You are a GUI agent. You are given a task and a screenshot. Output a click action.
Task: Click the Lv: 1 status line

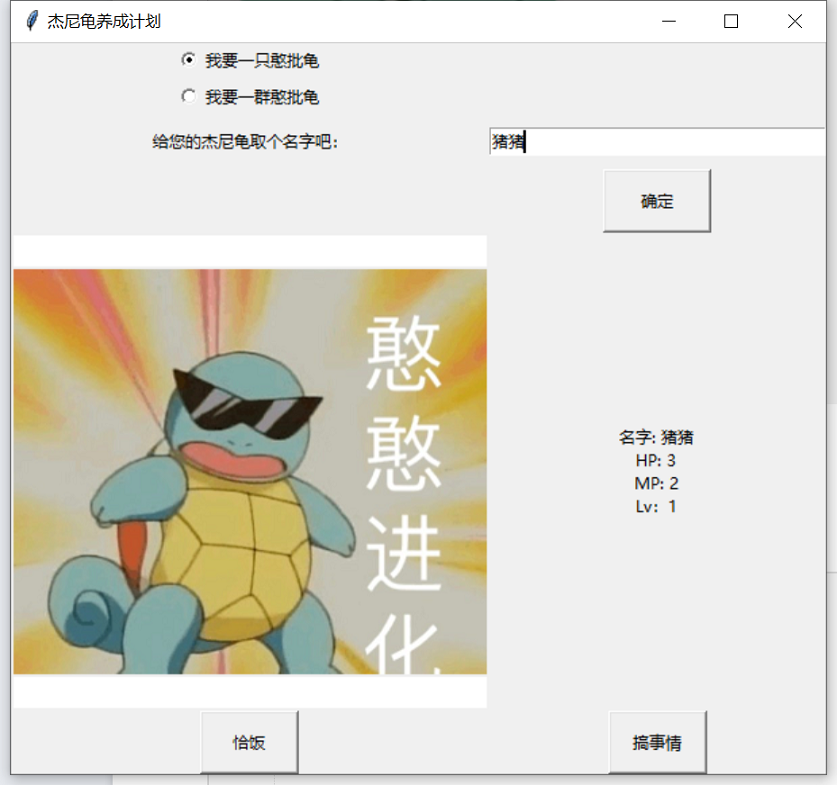point(656,506)
